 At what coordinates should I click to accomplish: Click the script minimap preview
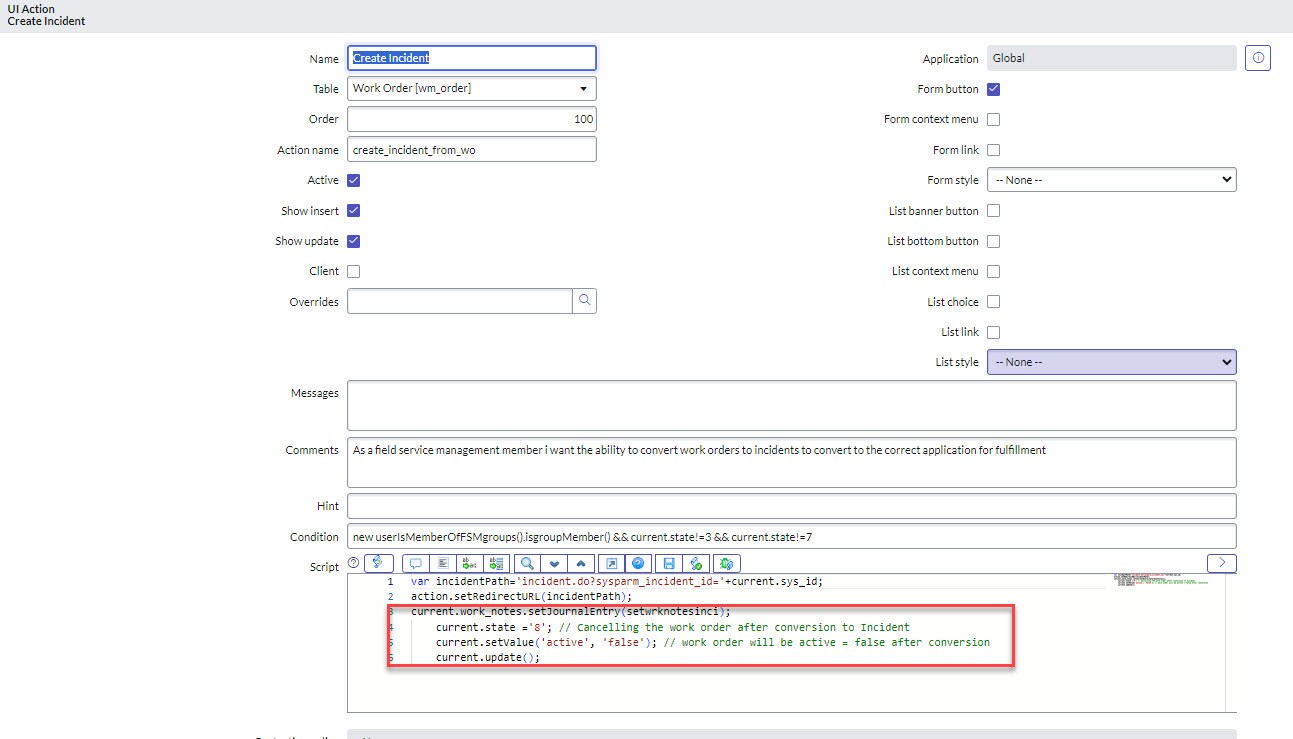tap(1160, 580)
